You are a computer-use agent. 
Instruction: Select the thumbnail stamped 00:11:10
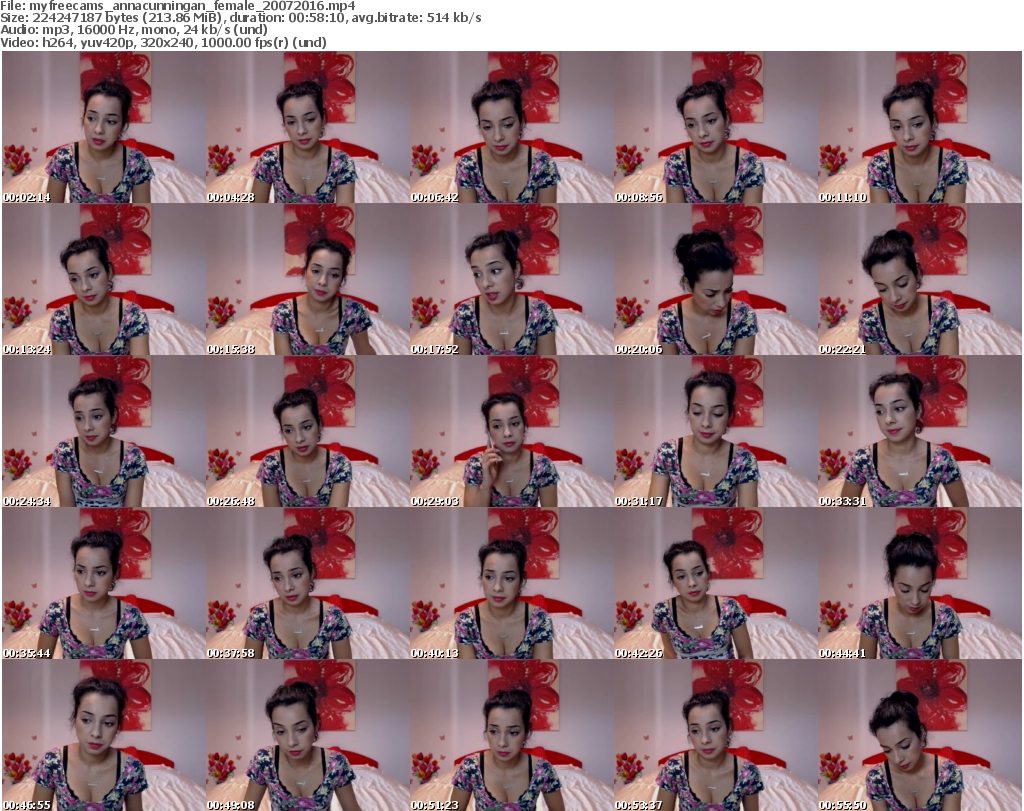point(920,127)
